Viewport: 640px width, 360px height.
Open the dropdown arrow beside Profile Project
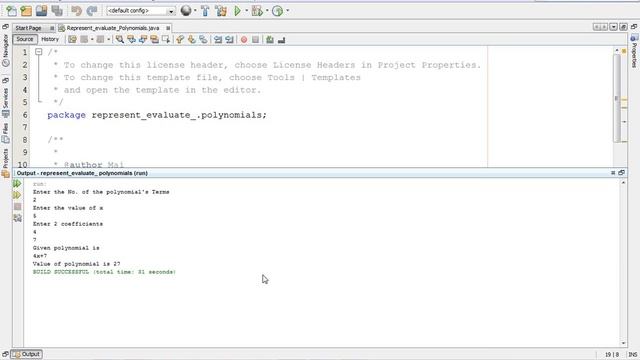click(x=287, y=11)
